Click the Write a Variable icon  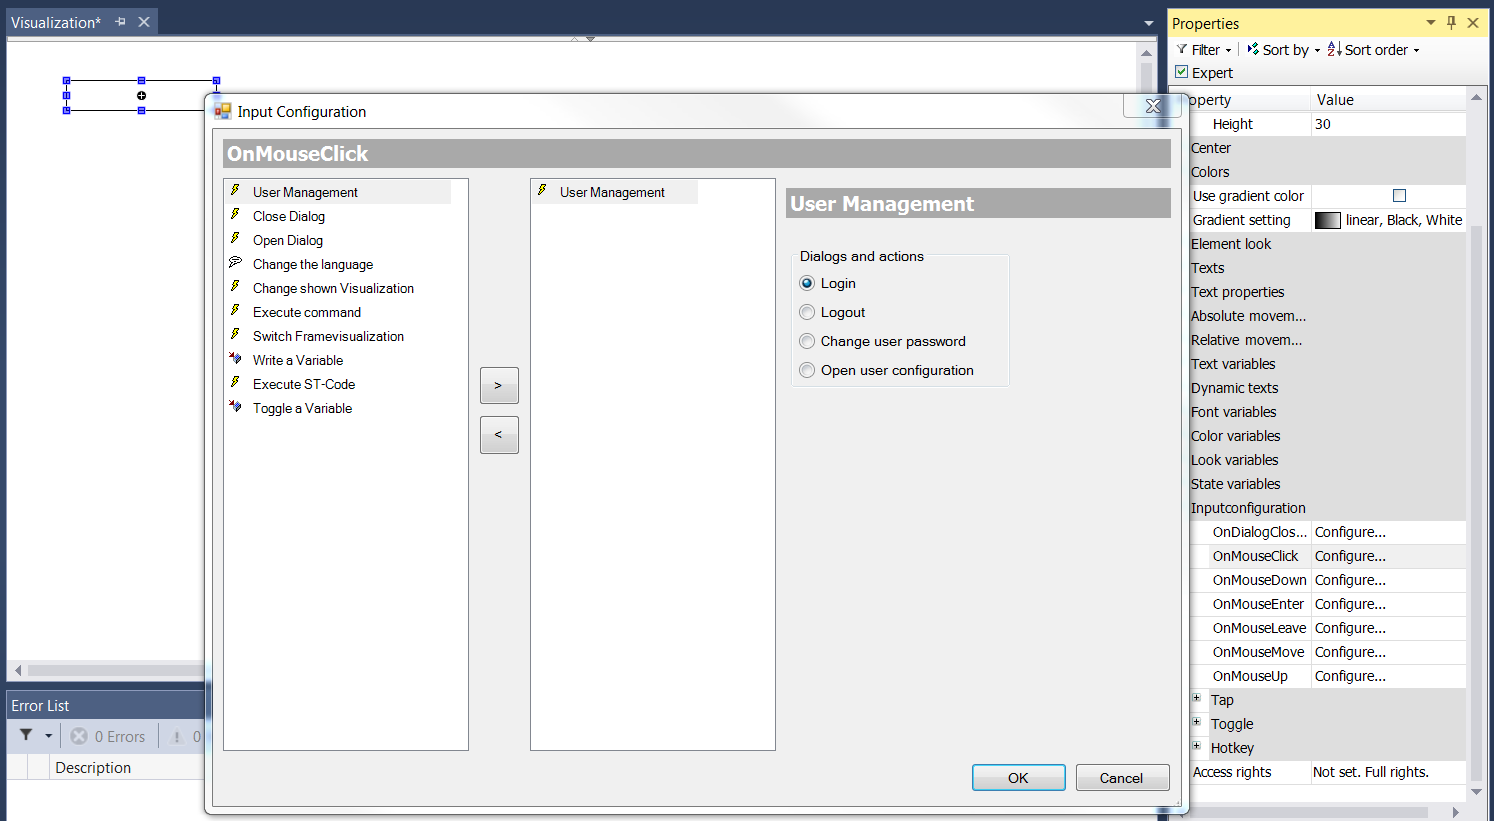pyautogui.click(x=235, y=358)
